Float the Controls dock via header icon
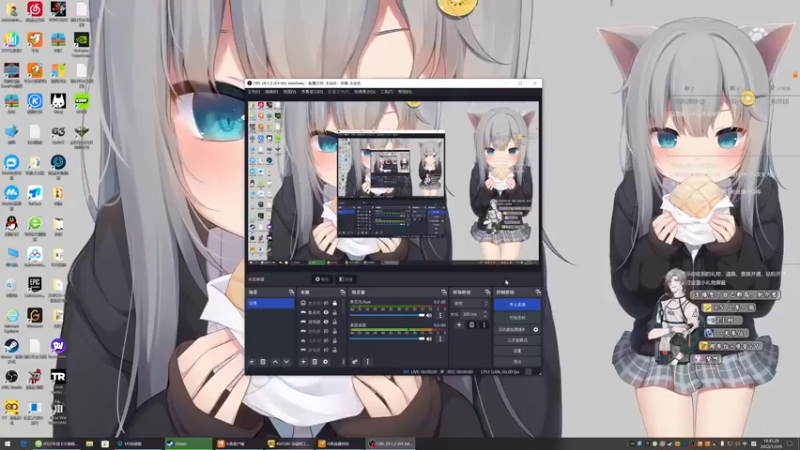Viewport: 800px width, 450px height. click(x=538, y=292)
